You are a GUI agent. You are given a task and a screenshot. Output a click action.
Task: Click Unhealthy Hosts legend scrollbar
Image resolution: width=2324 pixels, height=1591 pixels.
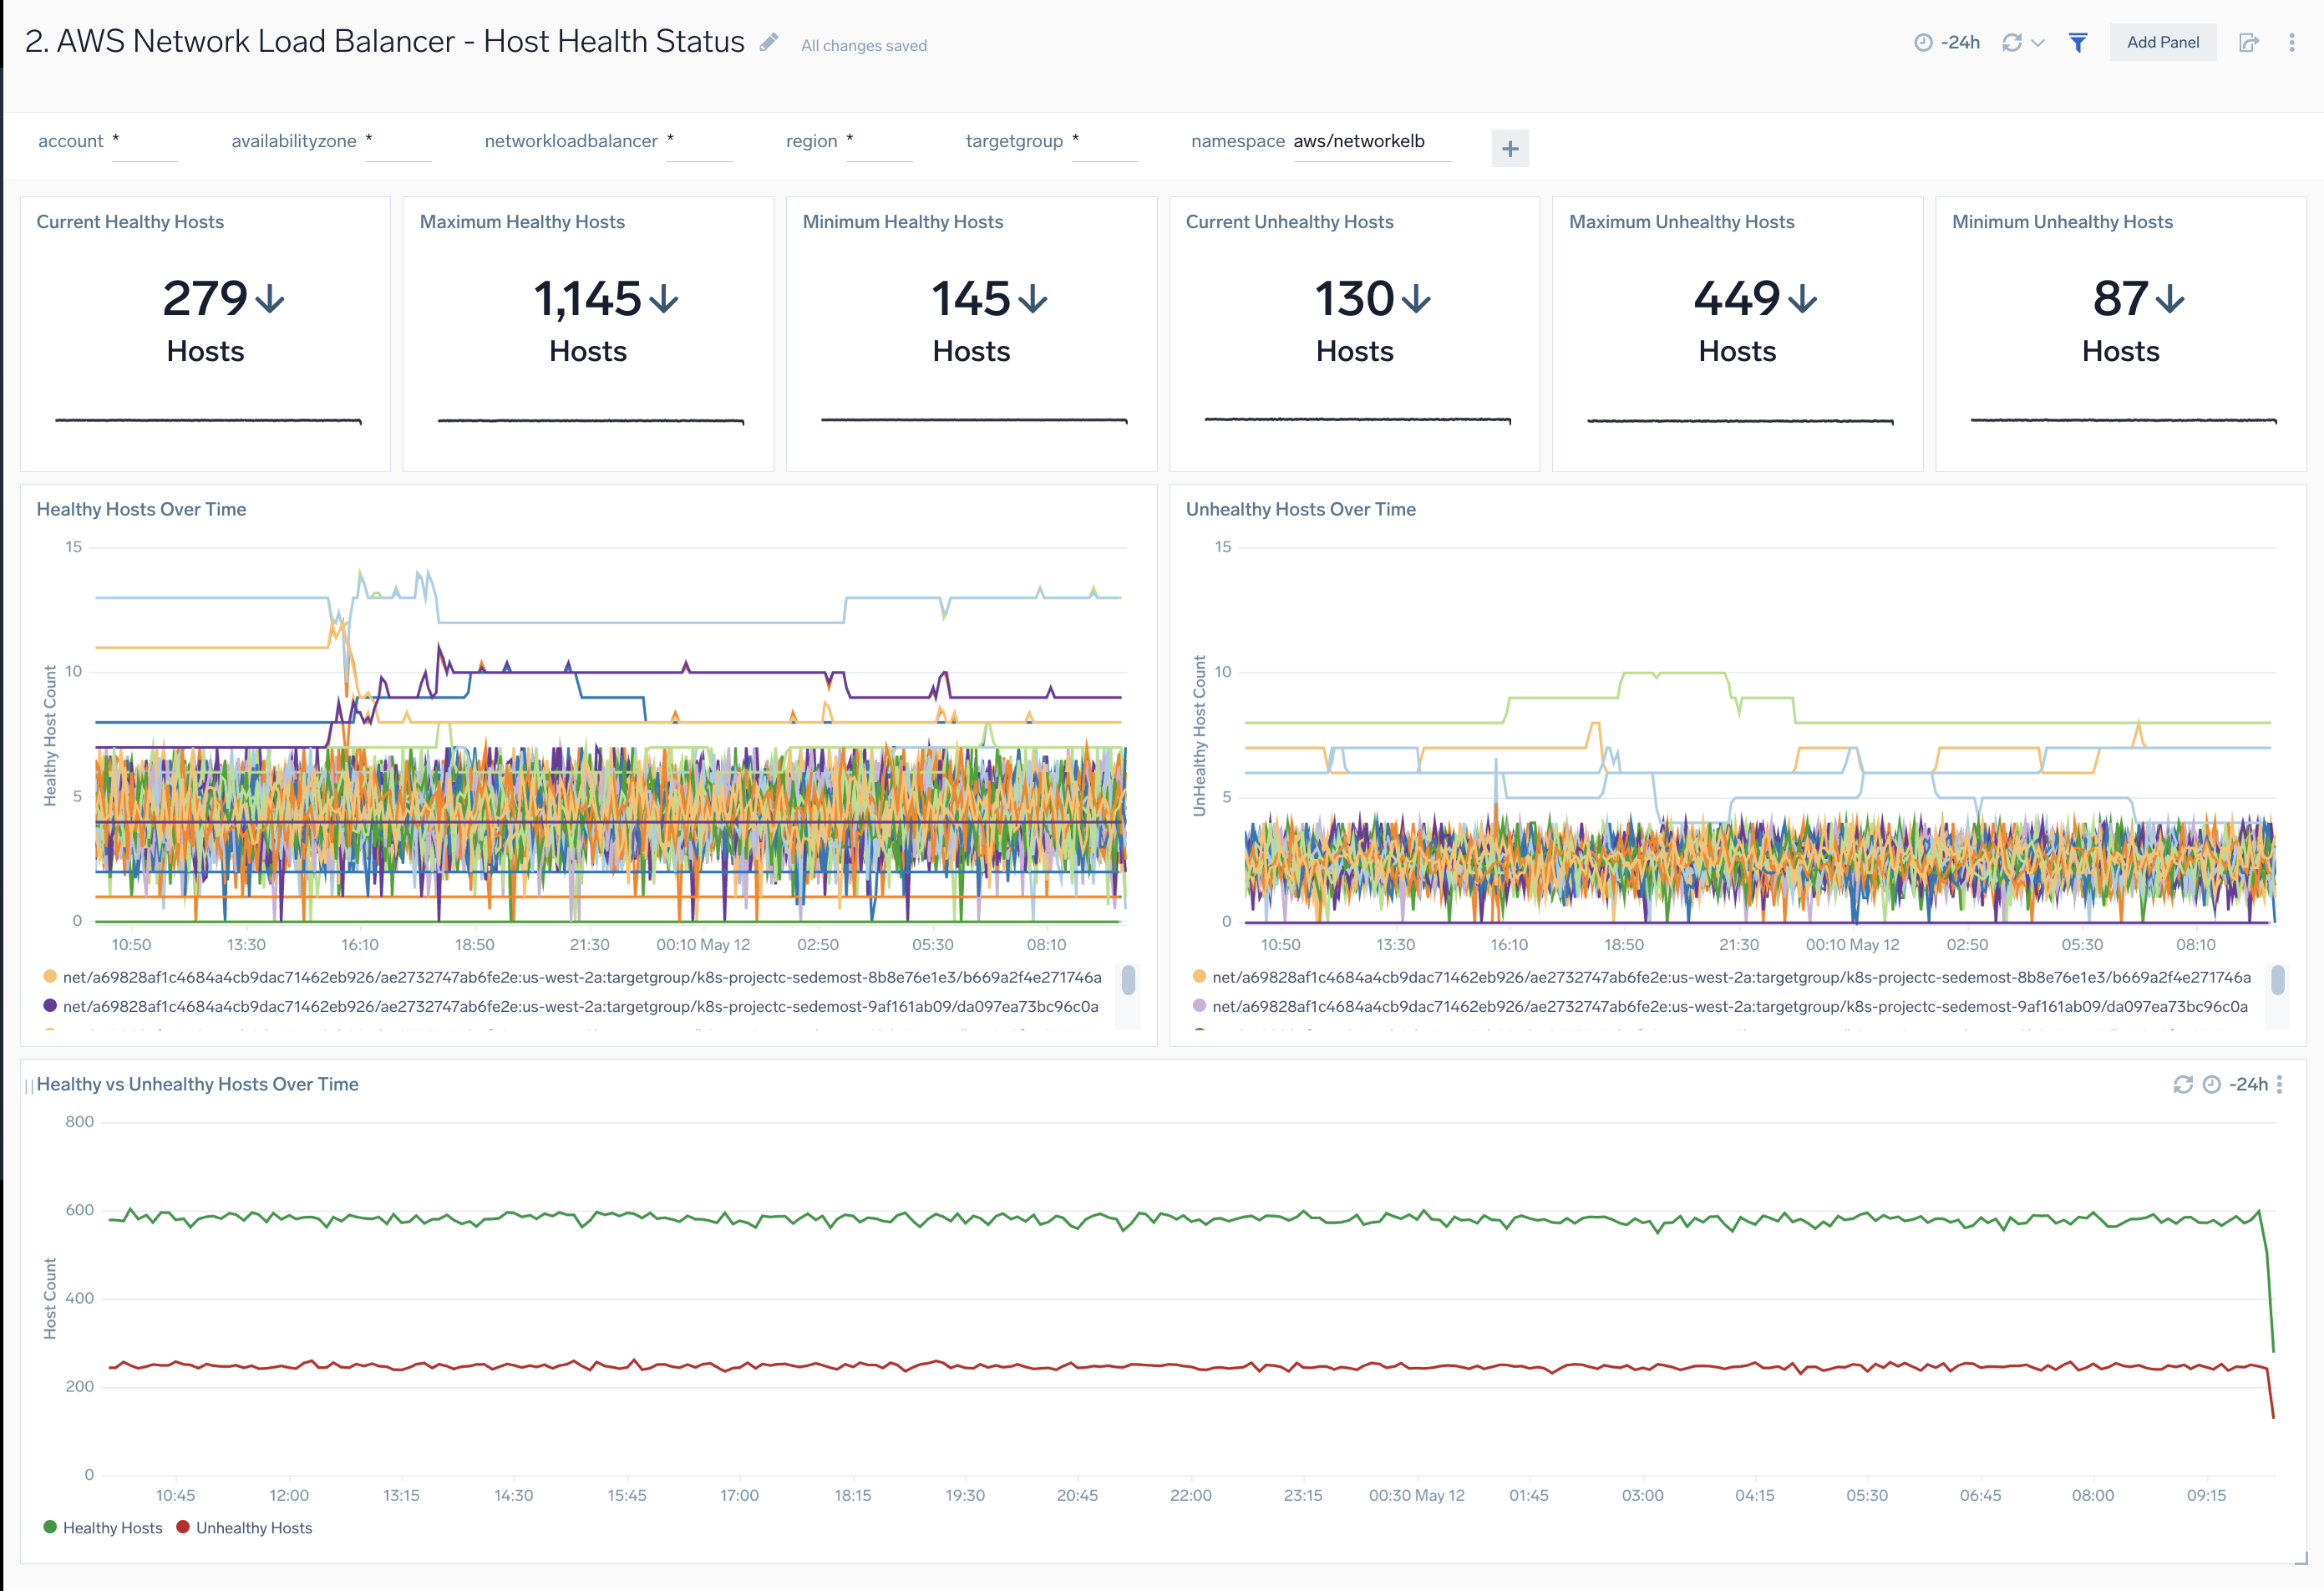point(2278,980)
